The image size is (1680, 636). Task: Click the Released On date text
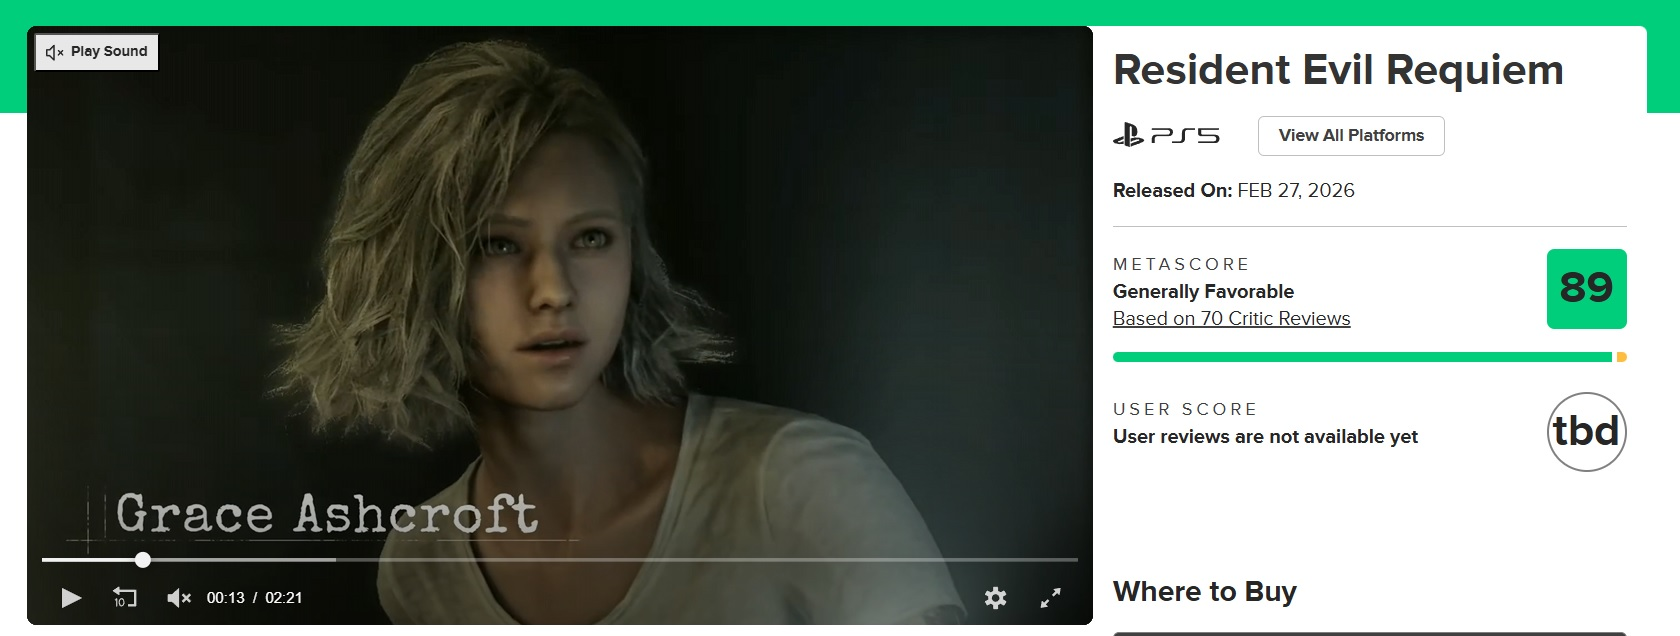tap(1234, 191)
